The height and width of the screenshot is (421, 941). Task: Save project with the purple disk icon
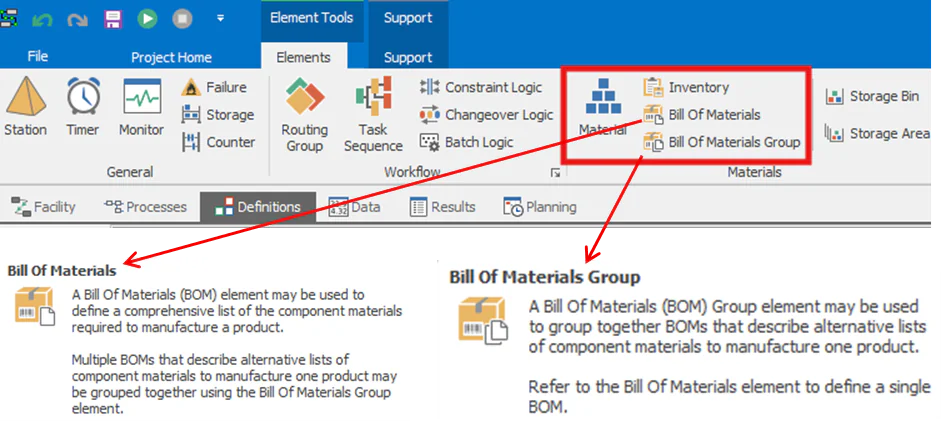[112, 19]
